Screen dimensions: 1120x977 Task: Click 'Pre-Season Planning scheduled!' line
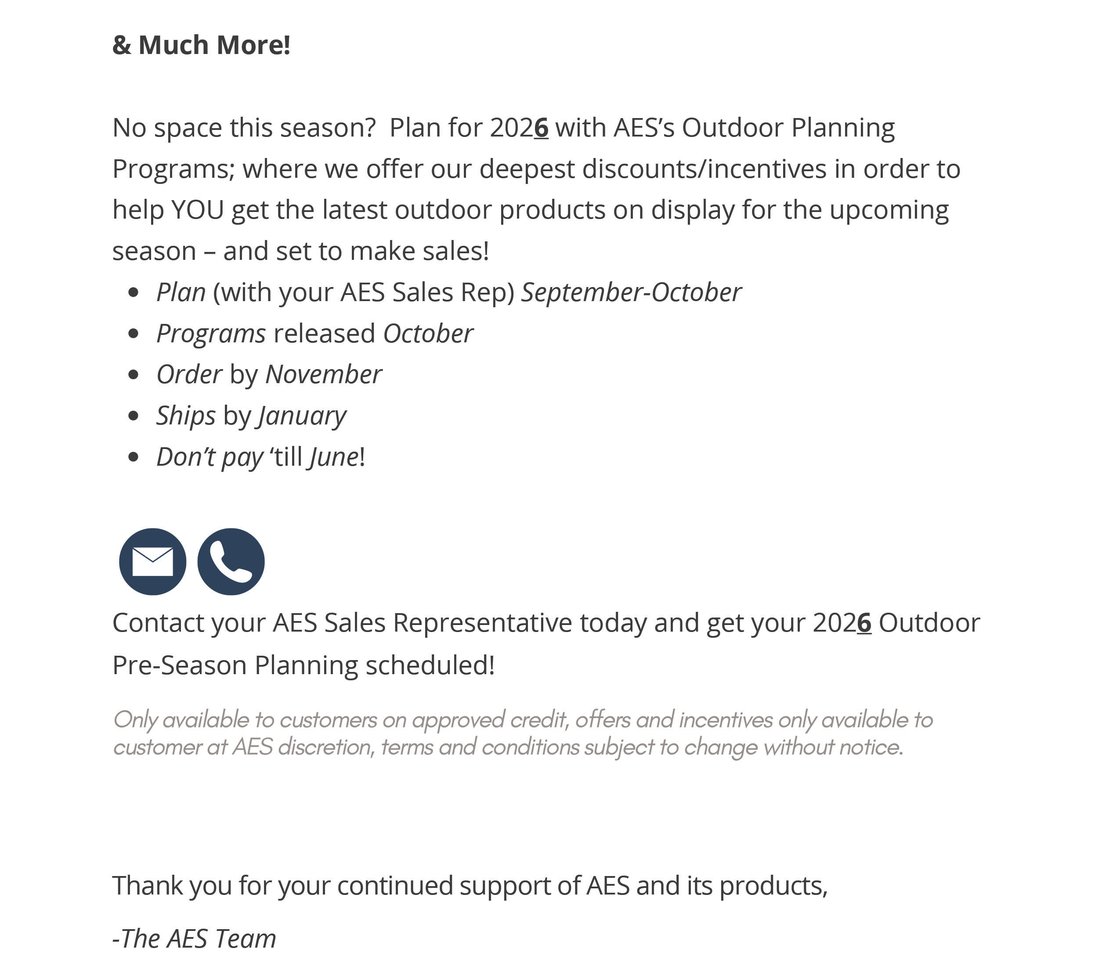303,664
